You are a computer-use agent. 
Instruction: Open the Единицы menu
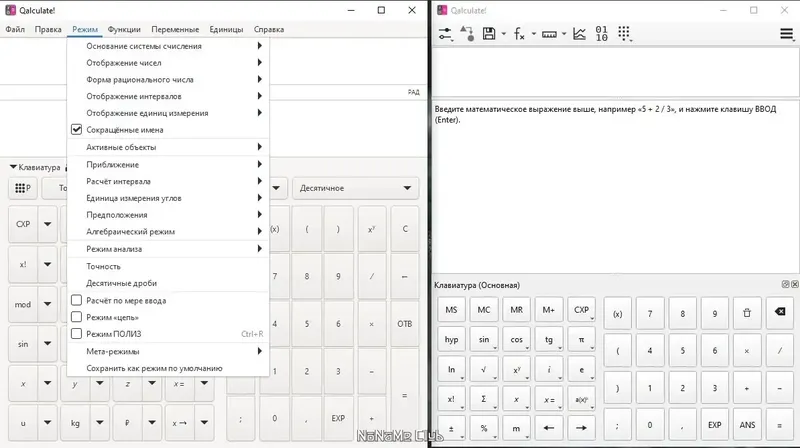226,29
